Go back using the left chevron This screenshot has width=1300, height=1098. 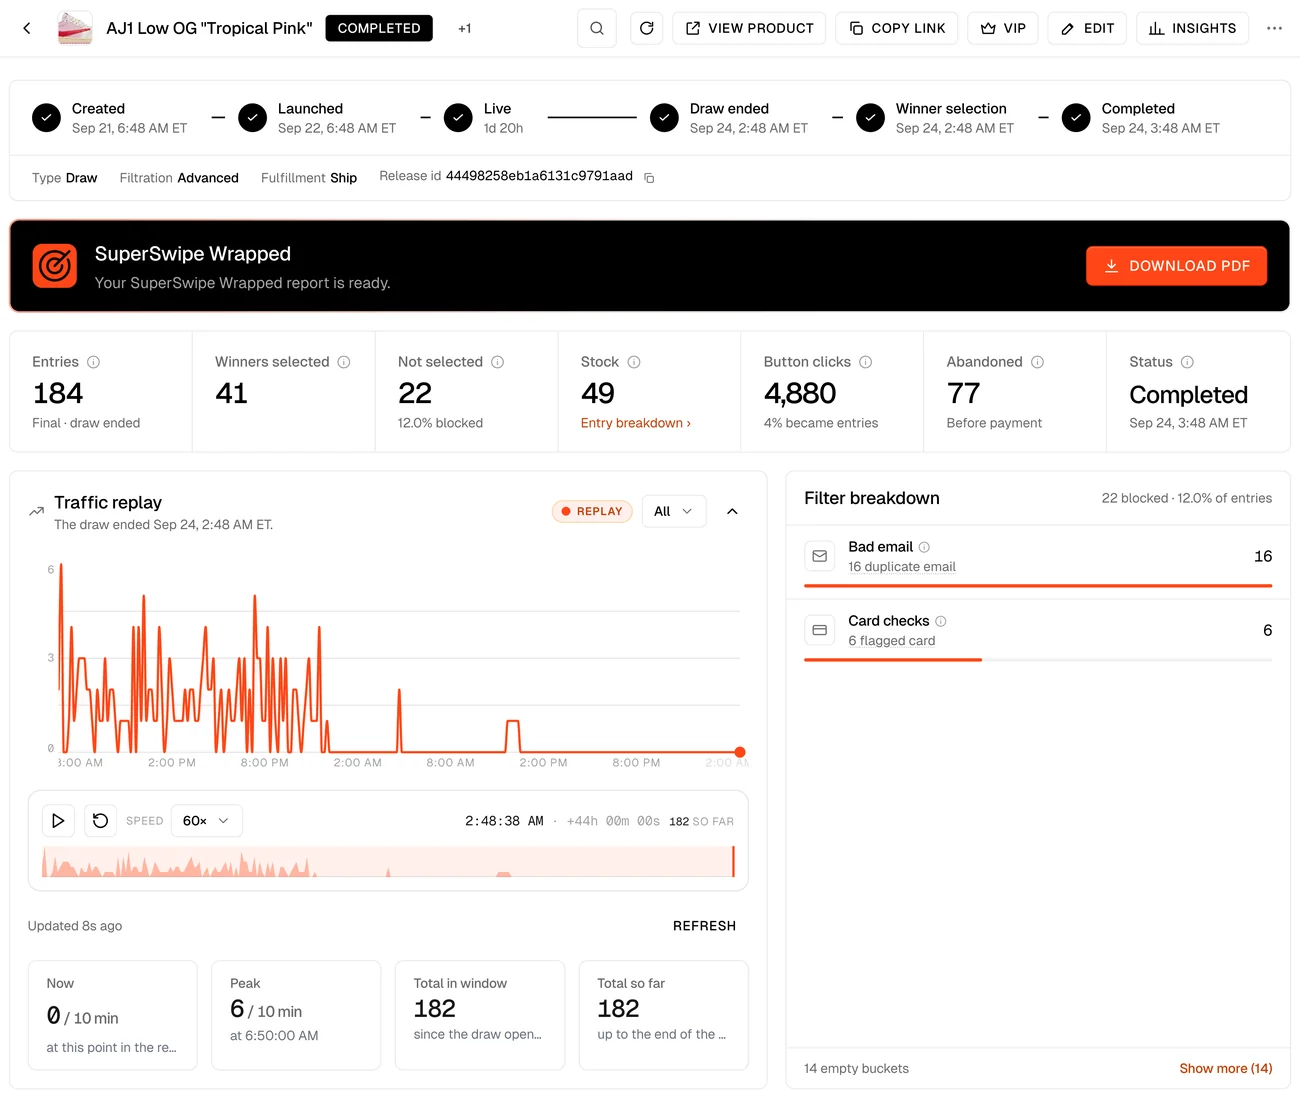pyautogui.click(x=27, y=28)
